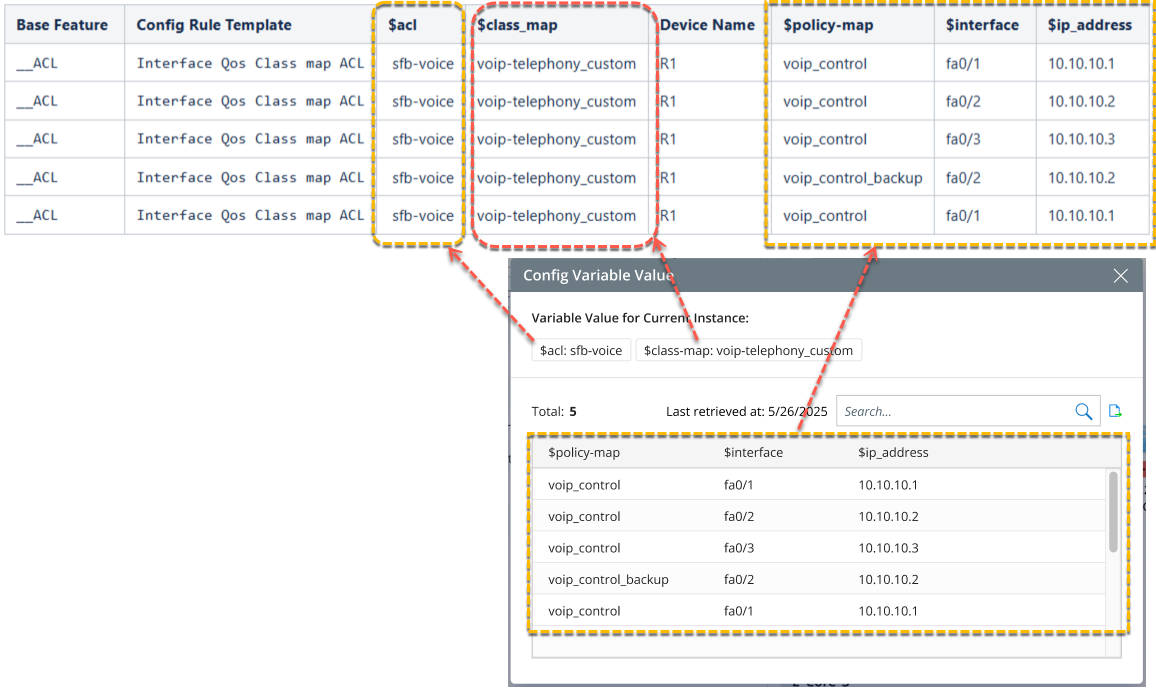The width and height of the screenshot is (1156, 690).
Task: Select voip_control_backup in main table
Action: click(852, 178)
